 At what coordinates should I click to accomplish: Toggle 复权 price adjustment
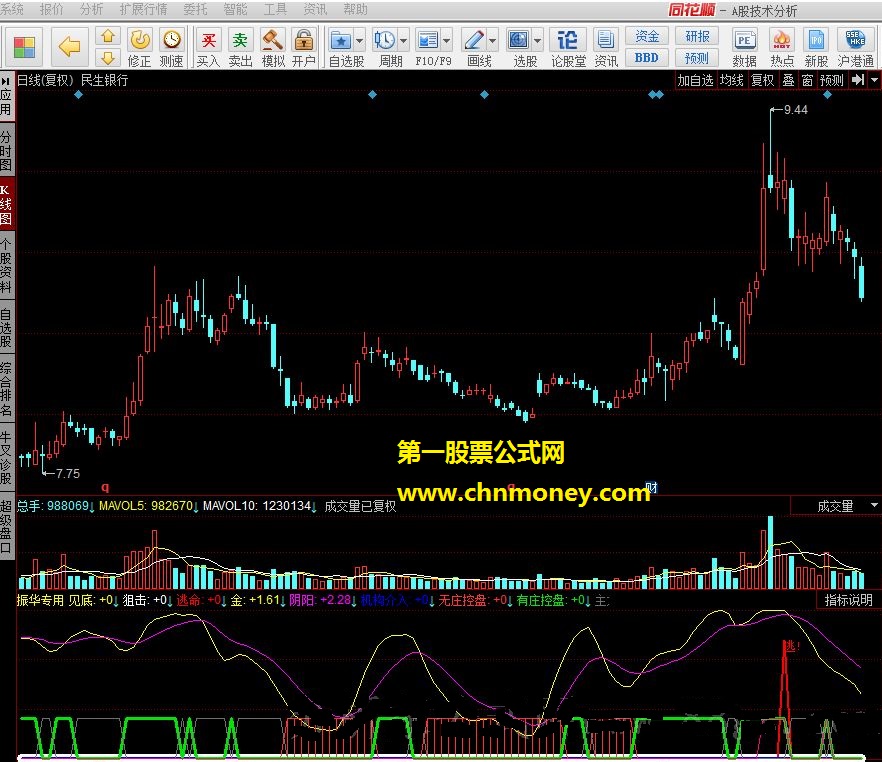coord(763,80)
